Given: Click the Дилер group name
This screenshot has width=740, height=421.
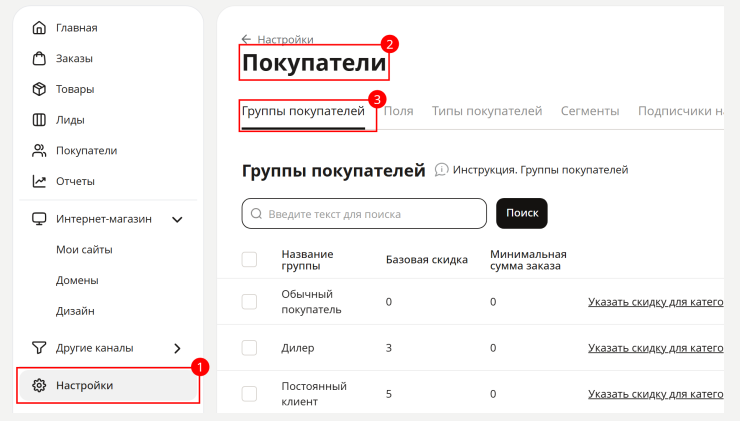Looking at the screenshot, I should point(298,348).
